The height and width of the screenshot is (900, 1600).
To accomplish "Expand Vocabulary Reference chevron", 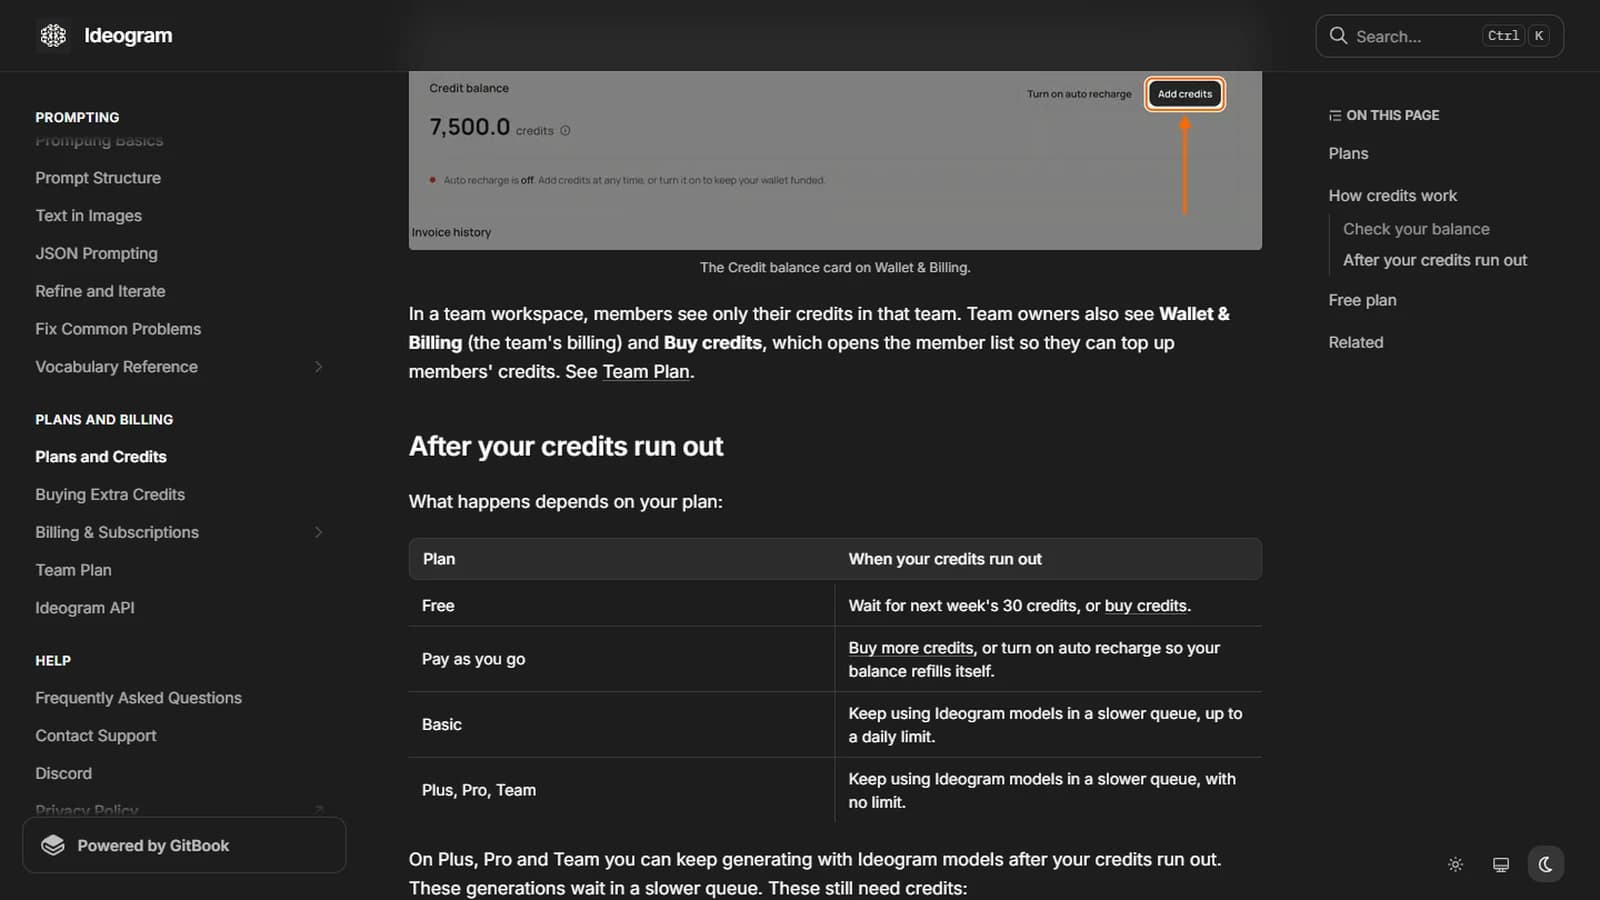I will click(318, 367).
